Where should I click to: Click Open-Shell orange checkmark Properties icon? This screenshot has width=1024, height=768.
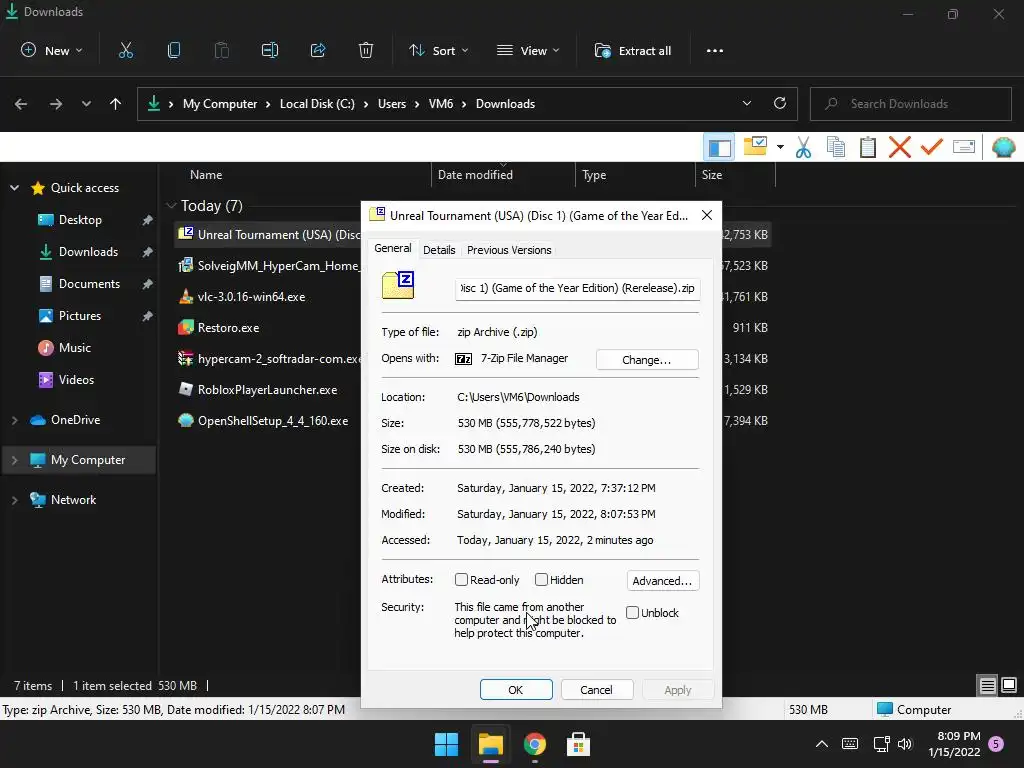931,148
